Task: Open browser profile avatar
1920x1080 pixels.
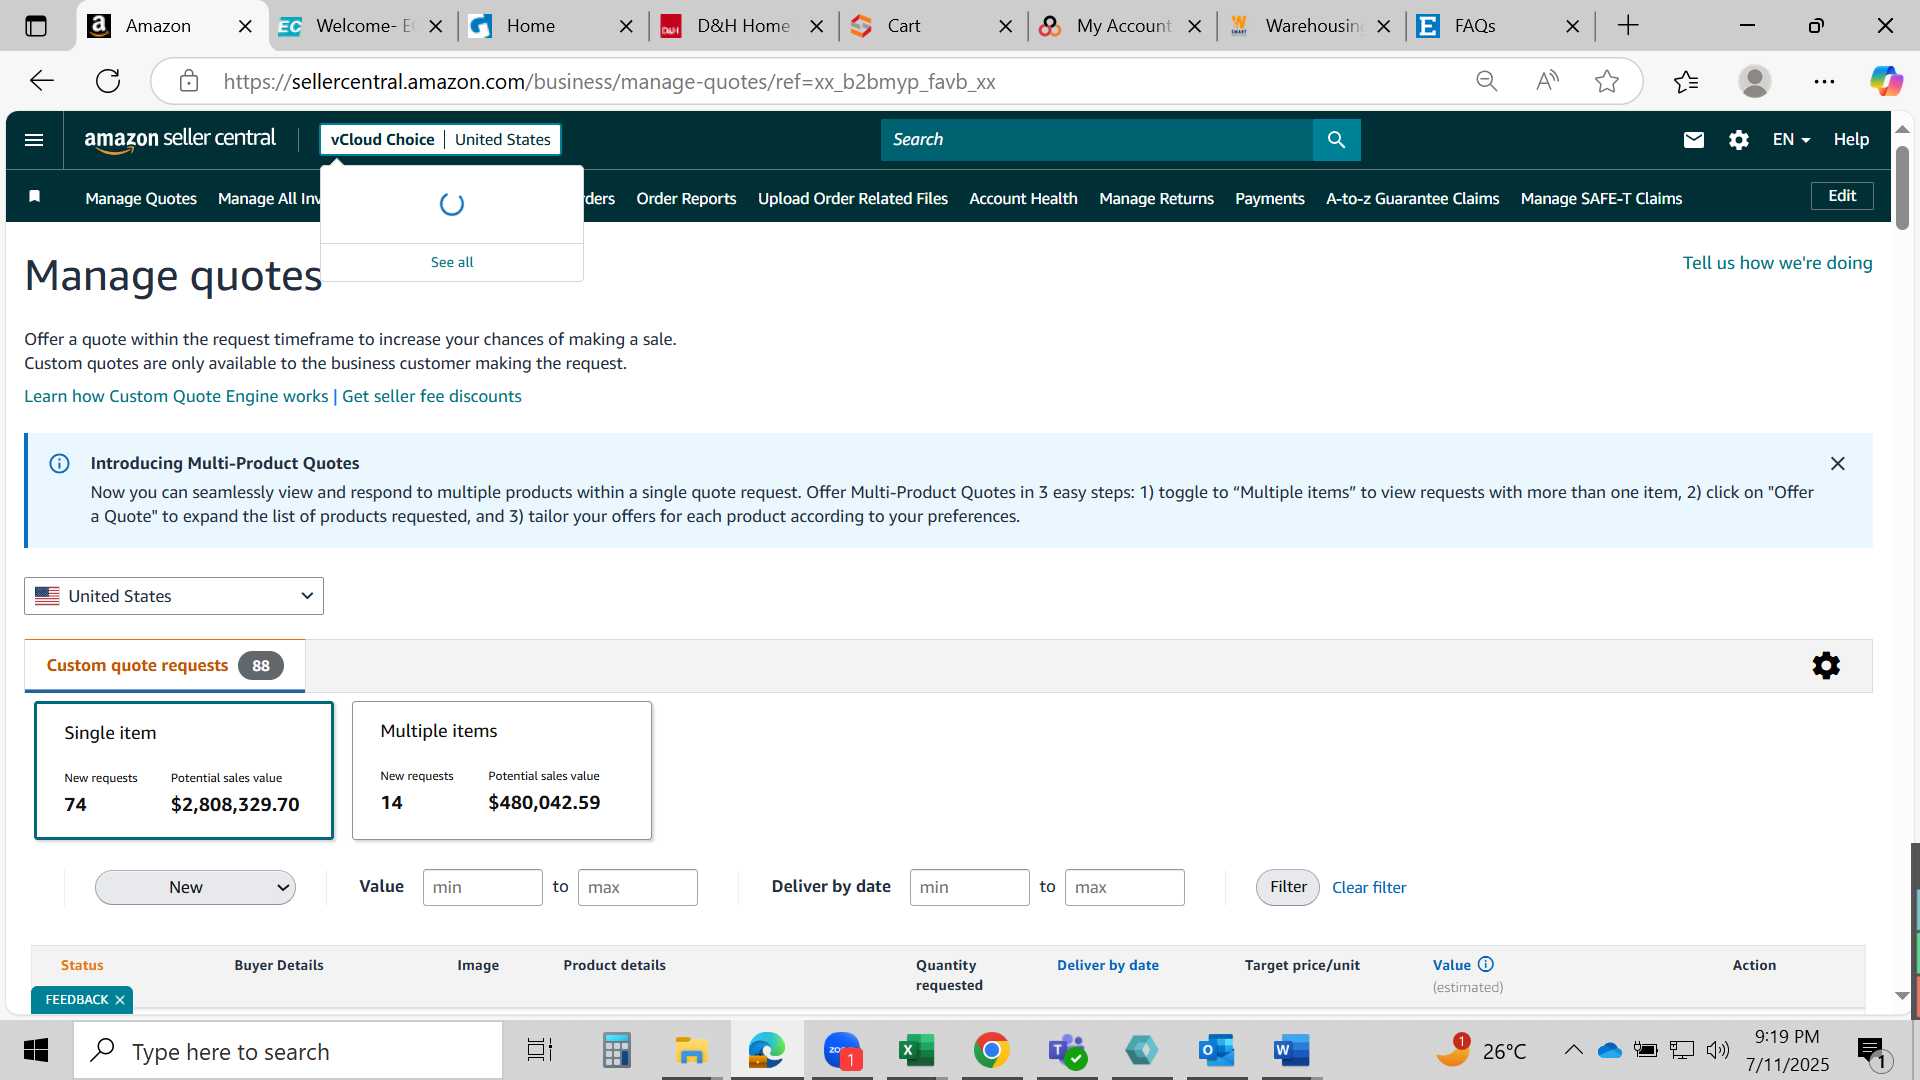Action: (x=1755, y=81)
